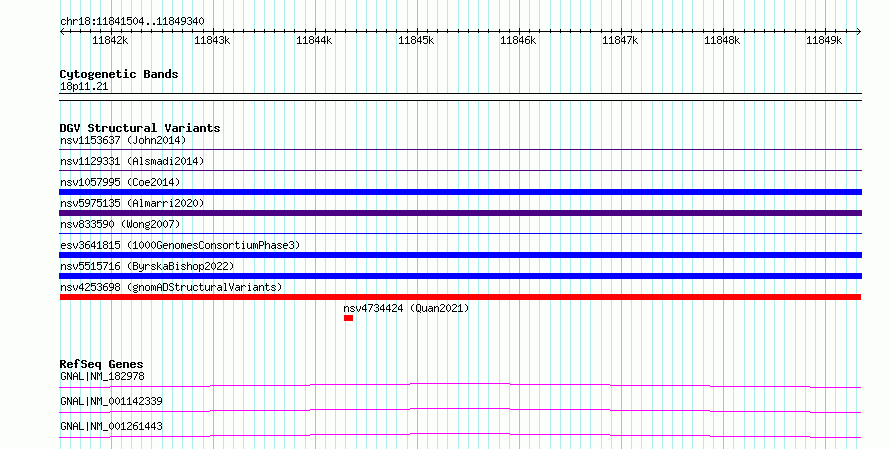The width and height of the screenshot is (890, 449).
Task: Open the RefSeq Genes track heading
Action: click(102, 364)
